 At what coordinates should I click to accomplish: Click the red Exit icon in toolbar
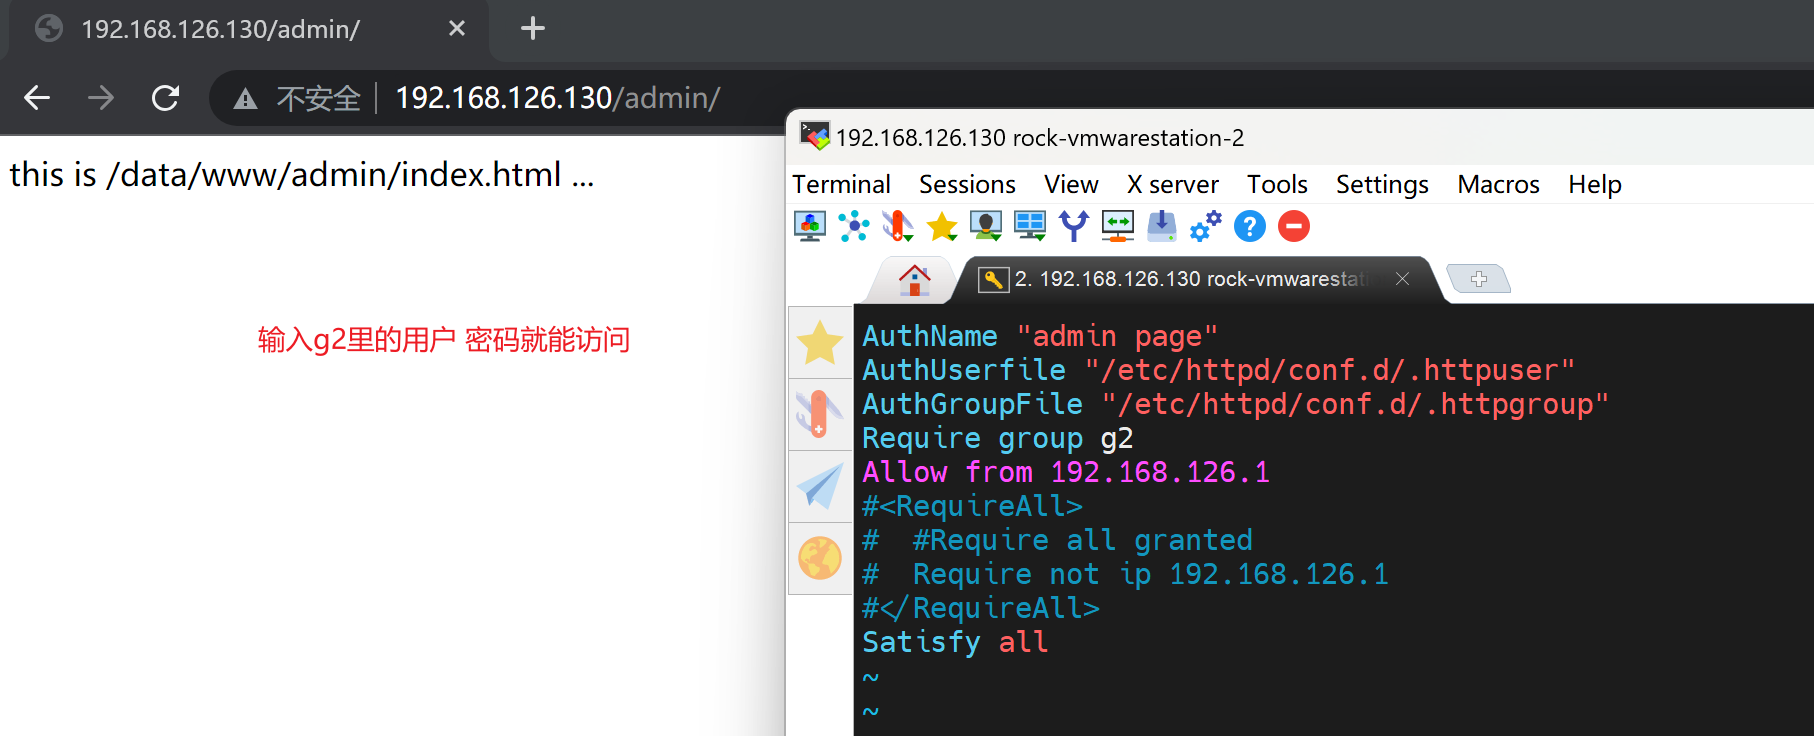point(1293,227)
